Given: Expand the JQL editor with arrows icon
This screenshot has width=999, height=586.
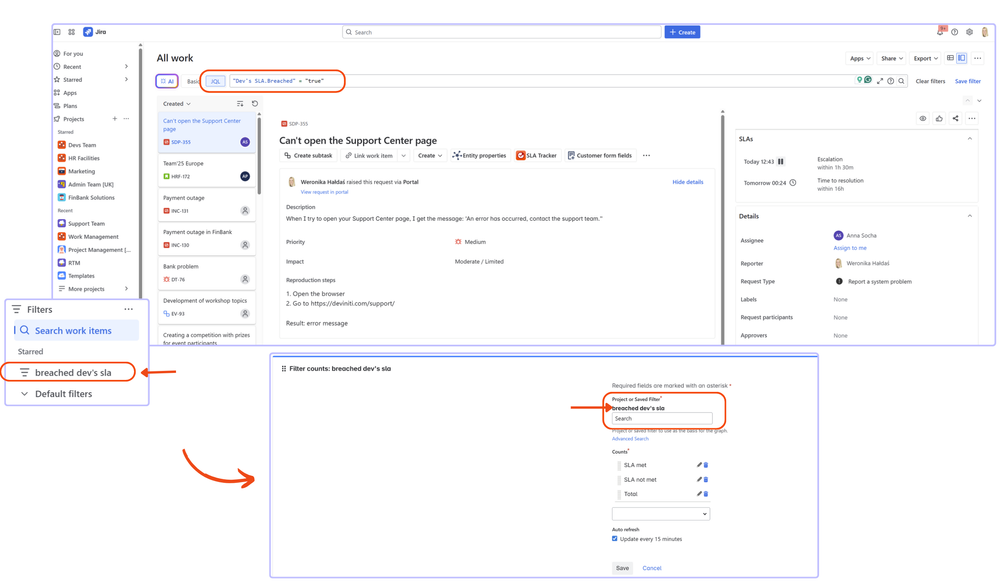Looking at the screenshot, I should (x=880, y=81).
